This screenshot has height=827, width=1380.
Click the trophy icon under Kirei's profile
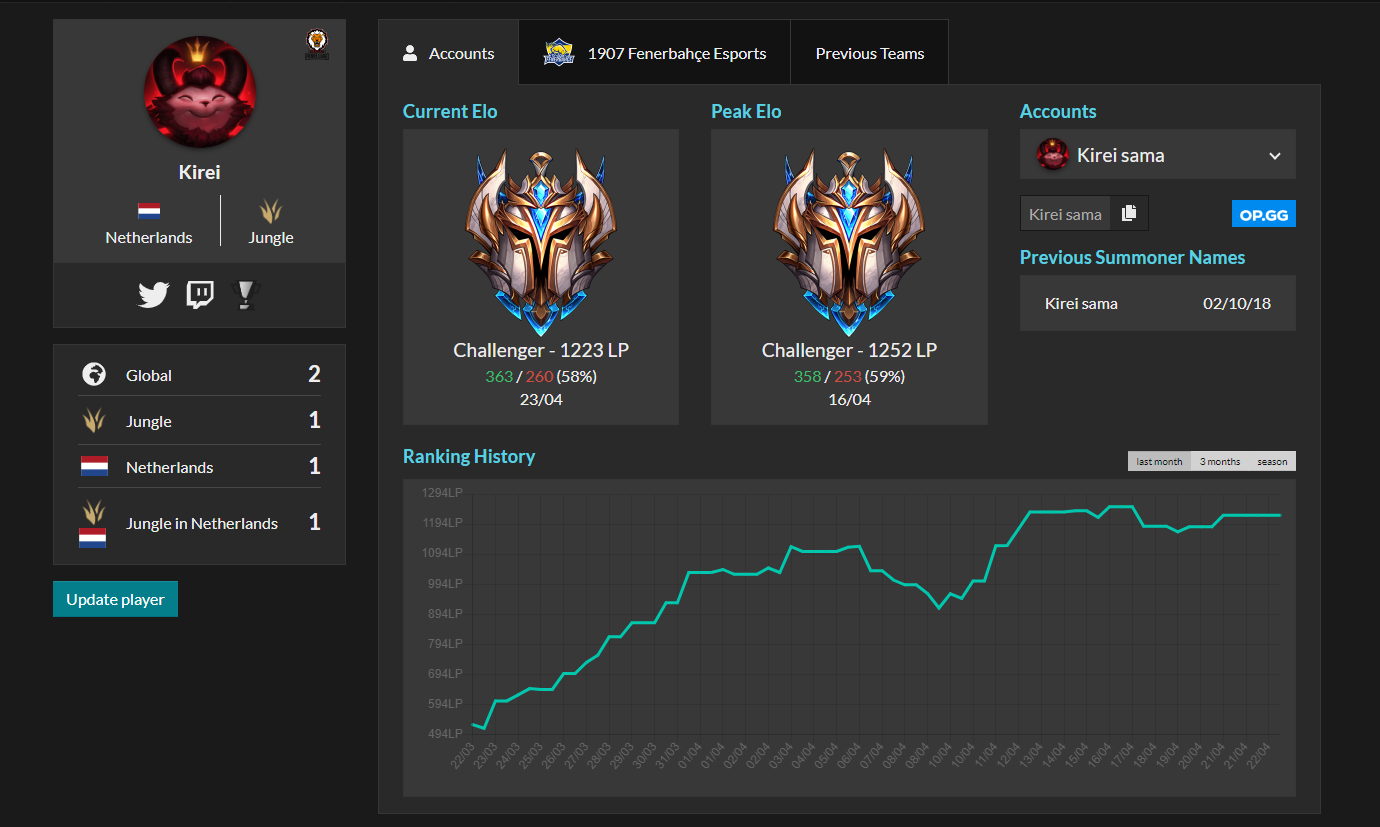coord(246,295)
